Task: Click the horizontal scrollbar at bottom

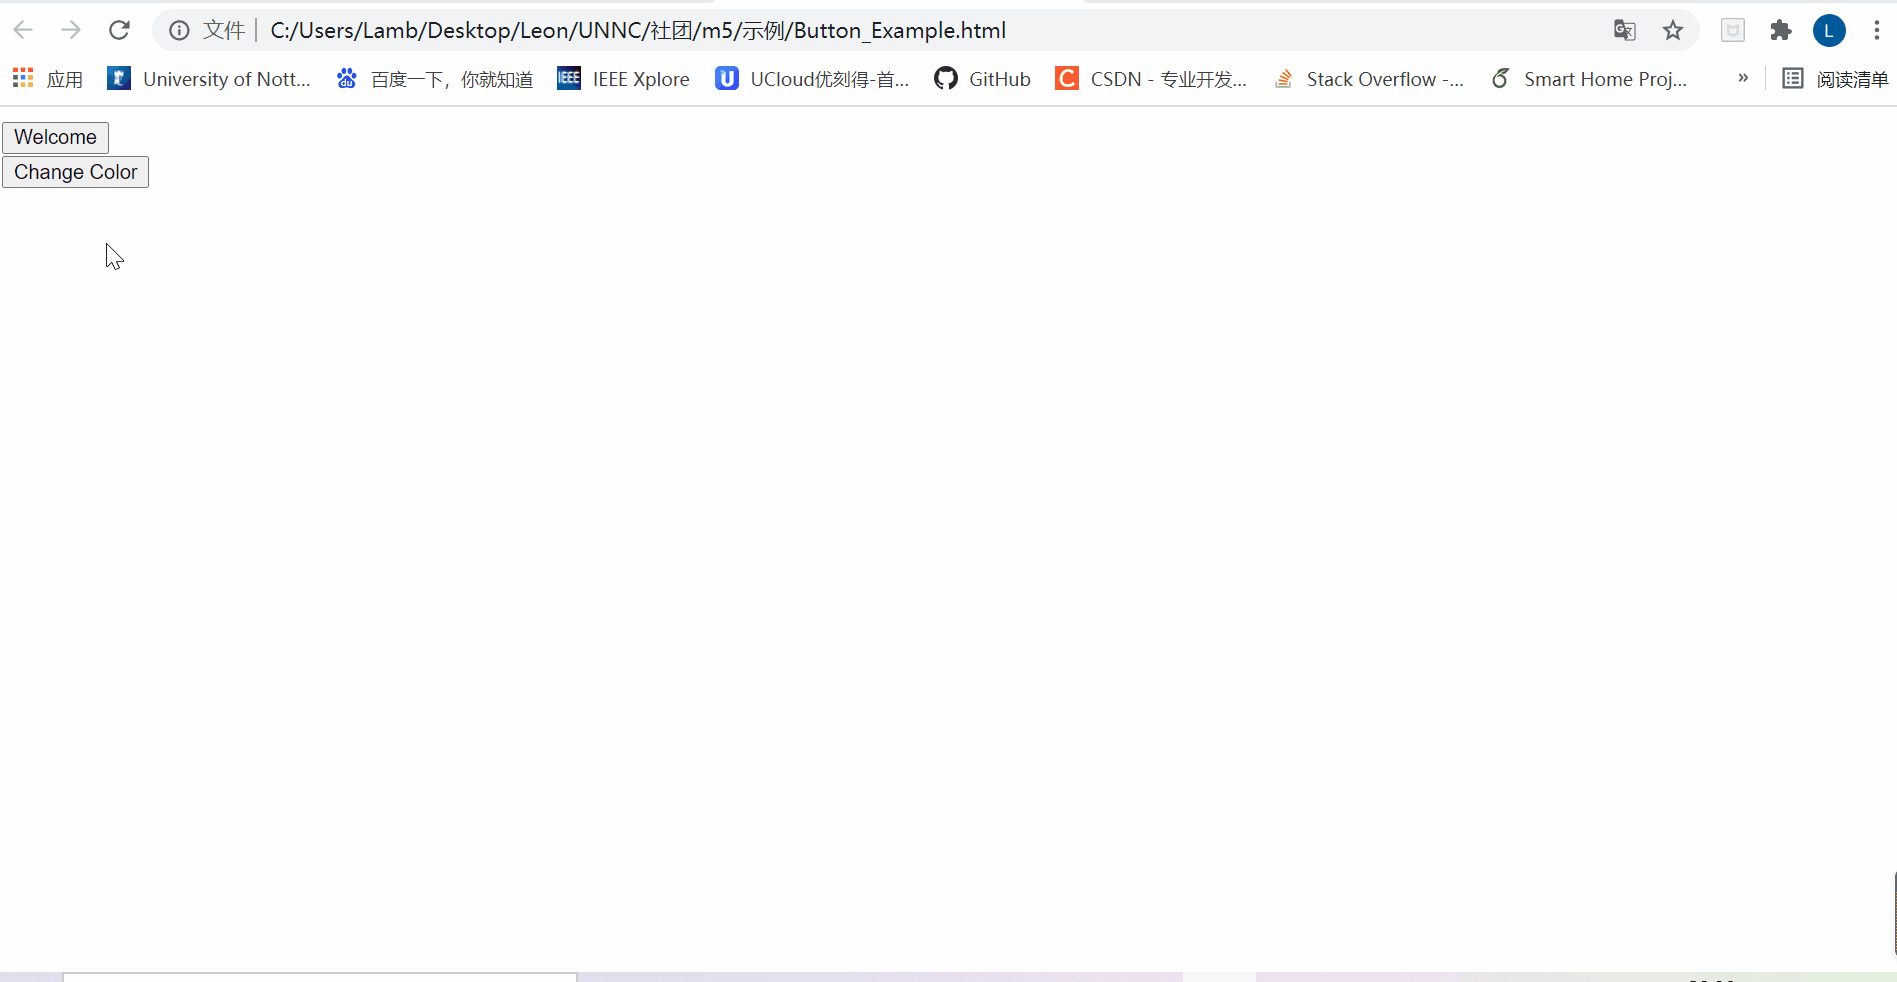Action: [x=320, y=977]
